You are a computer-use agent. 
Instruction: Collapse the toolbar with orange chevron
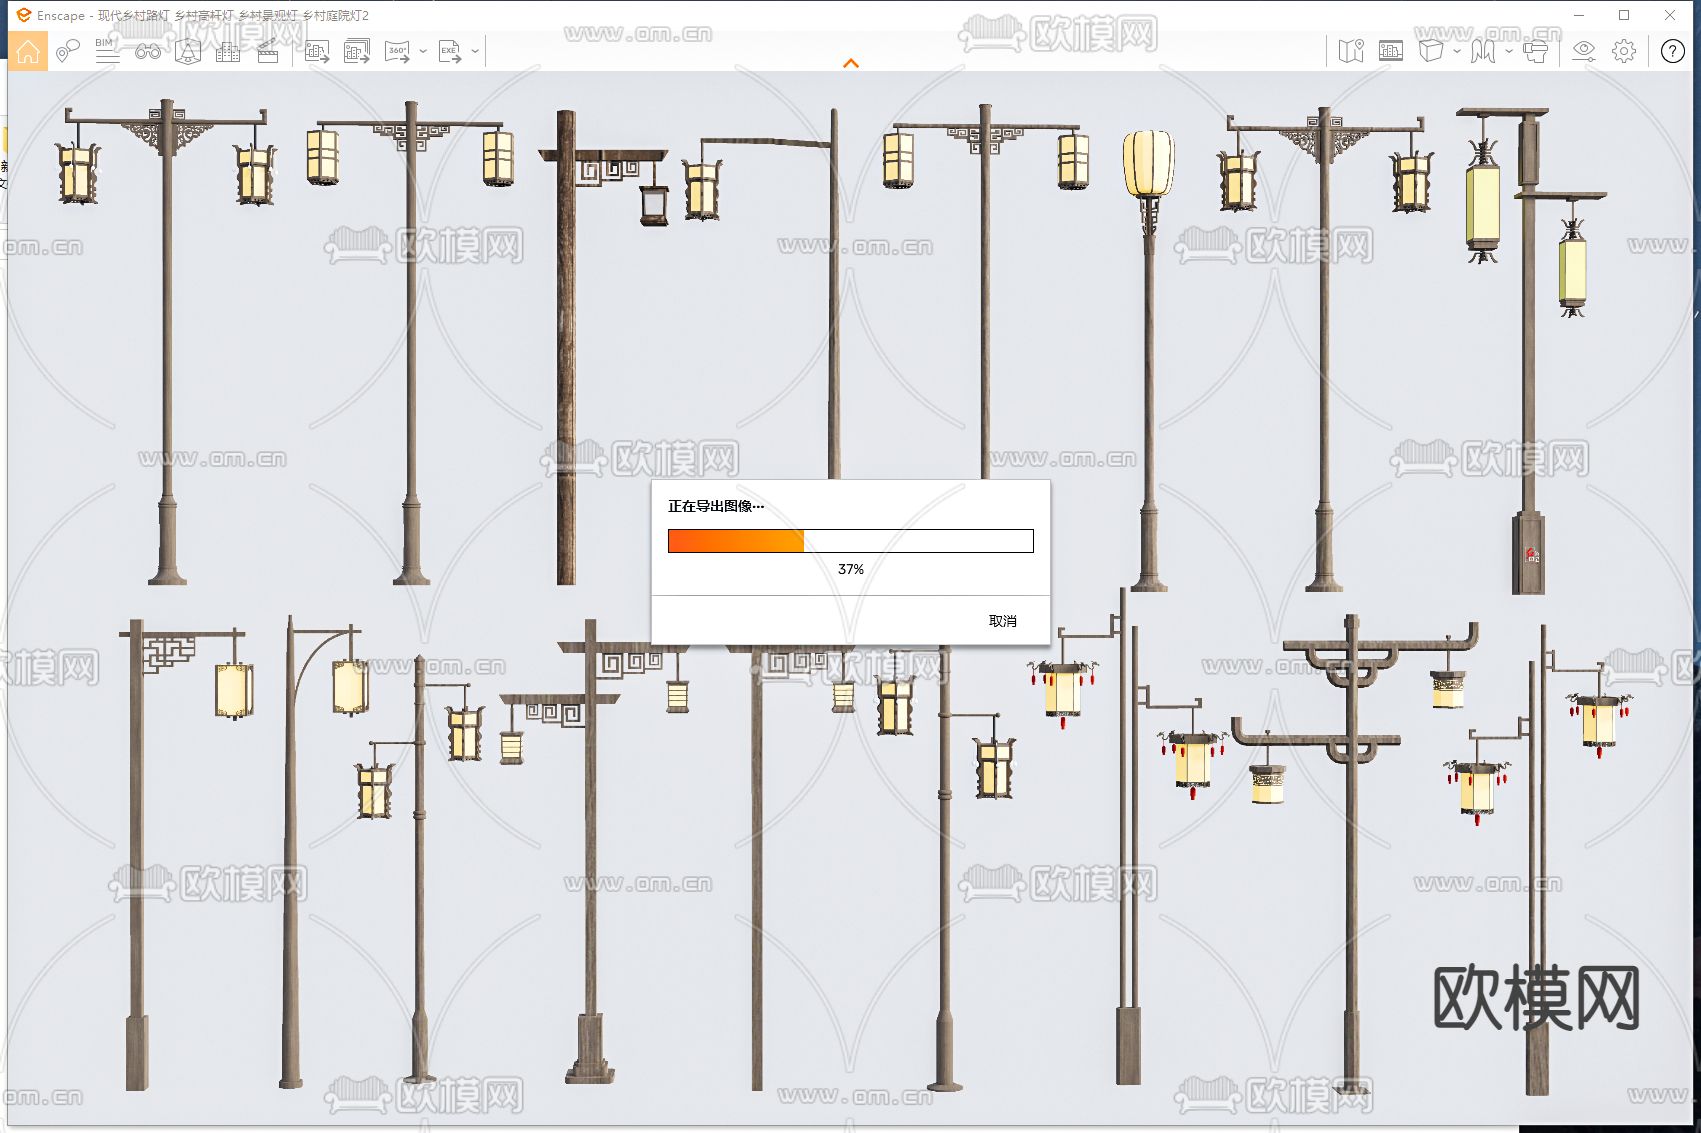point(851,63)
